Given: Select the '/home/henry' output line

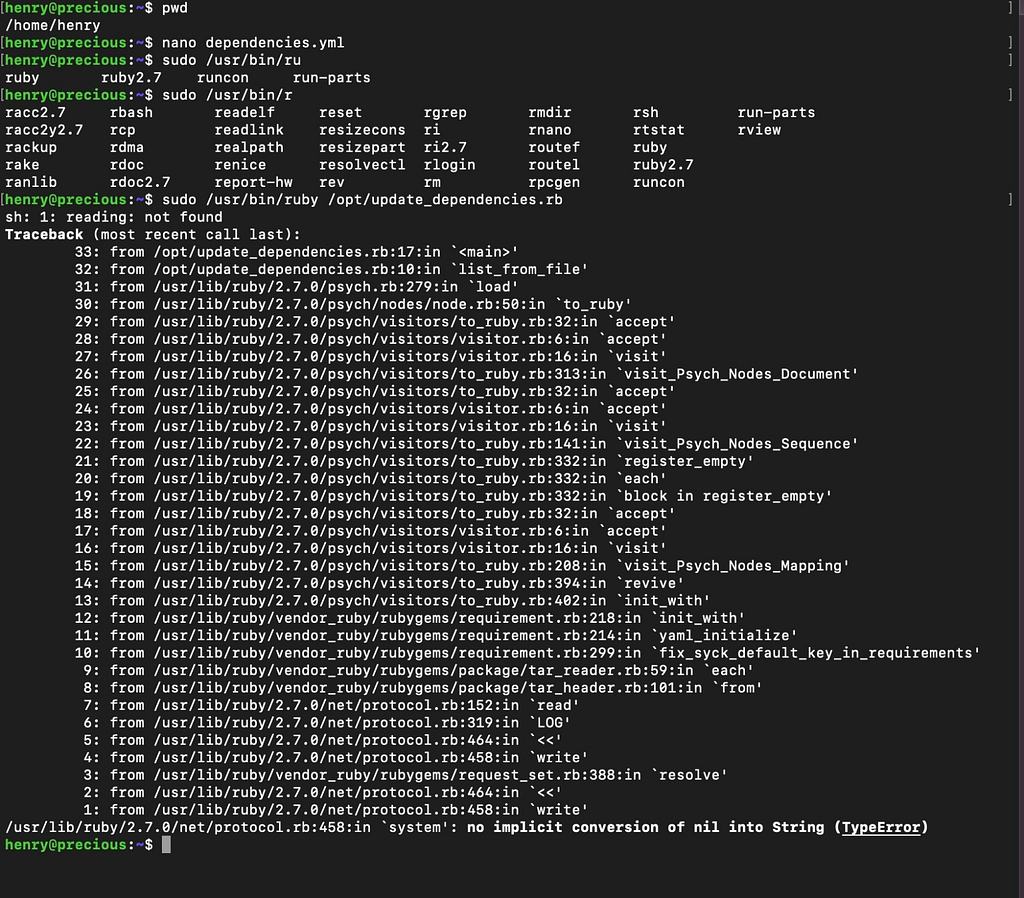Looking at the screenshot, I should click(x=52, y=25).
